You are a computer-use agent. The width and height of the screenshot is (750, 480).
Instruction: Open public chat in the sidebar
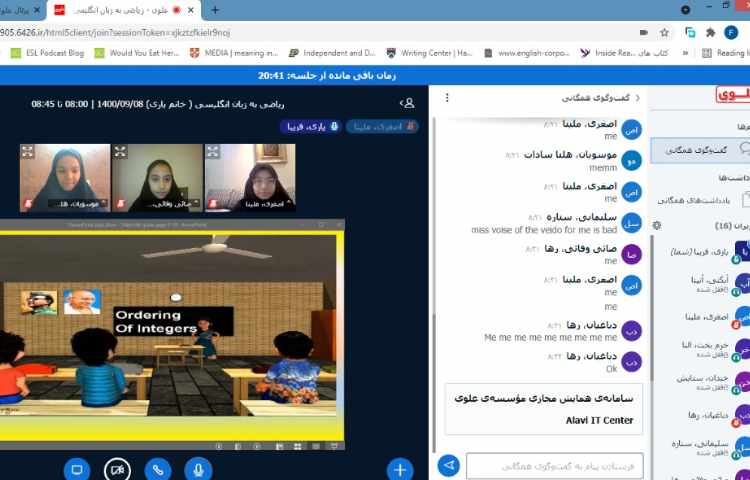700,150
